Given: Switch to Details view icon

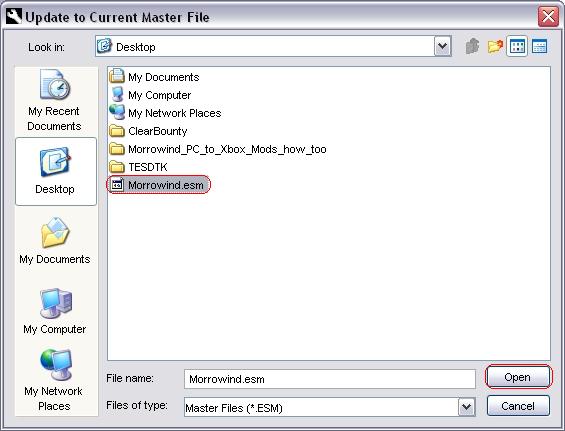Looking at the screenshot, I should click(x=539, y=46).
